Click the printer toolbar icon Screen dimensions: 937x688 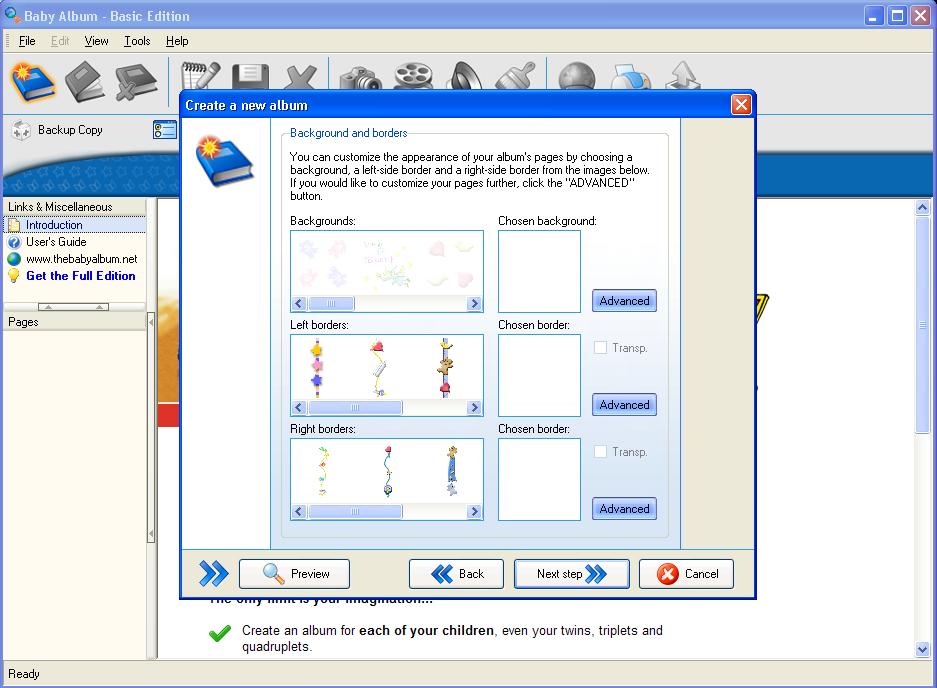(630, 77)
